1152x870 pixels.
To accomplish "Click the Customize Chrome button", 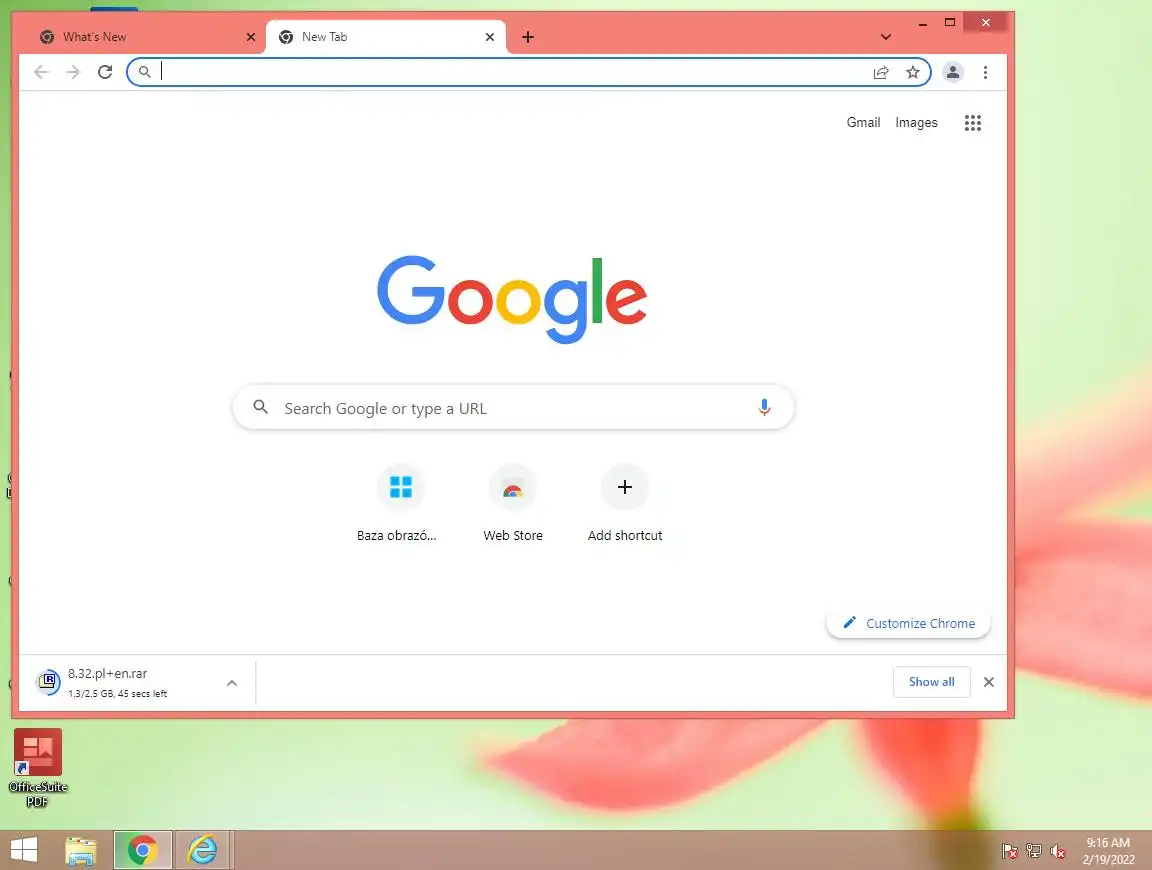I will coord(909,623).
